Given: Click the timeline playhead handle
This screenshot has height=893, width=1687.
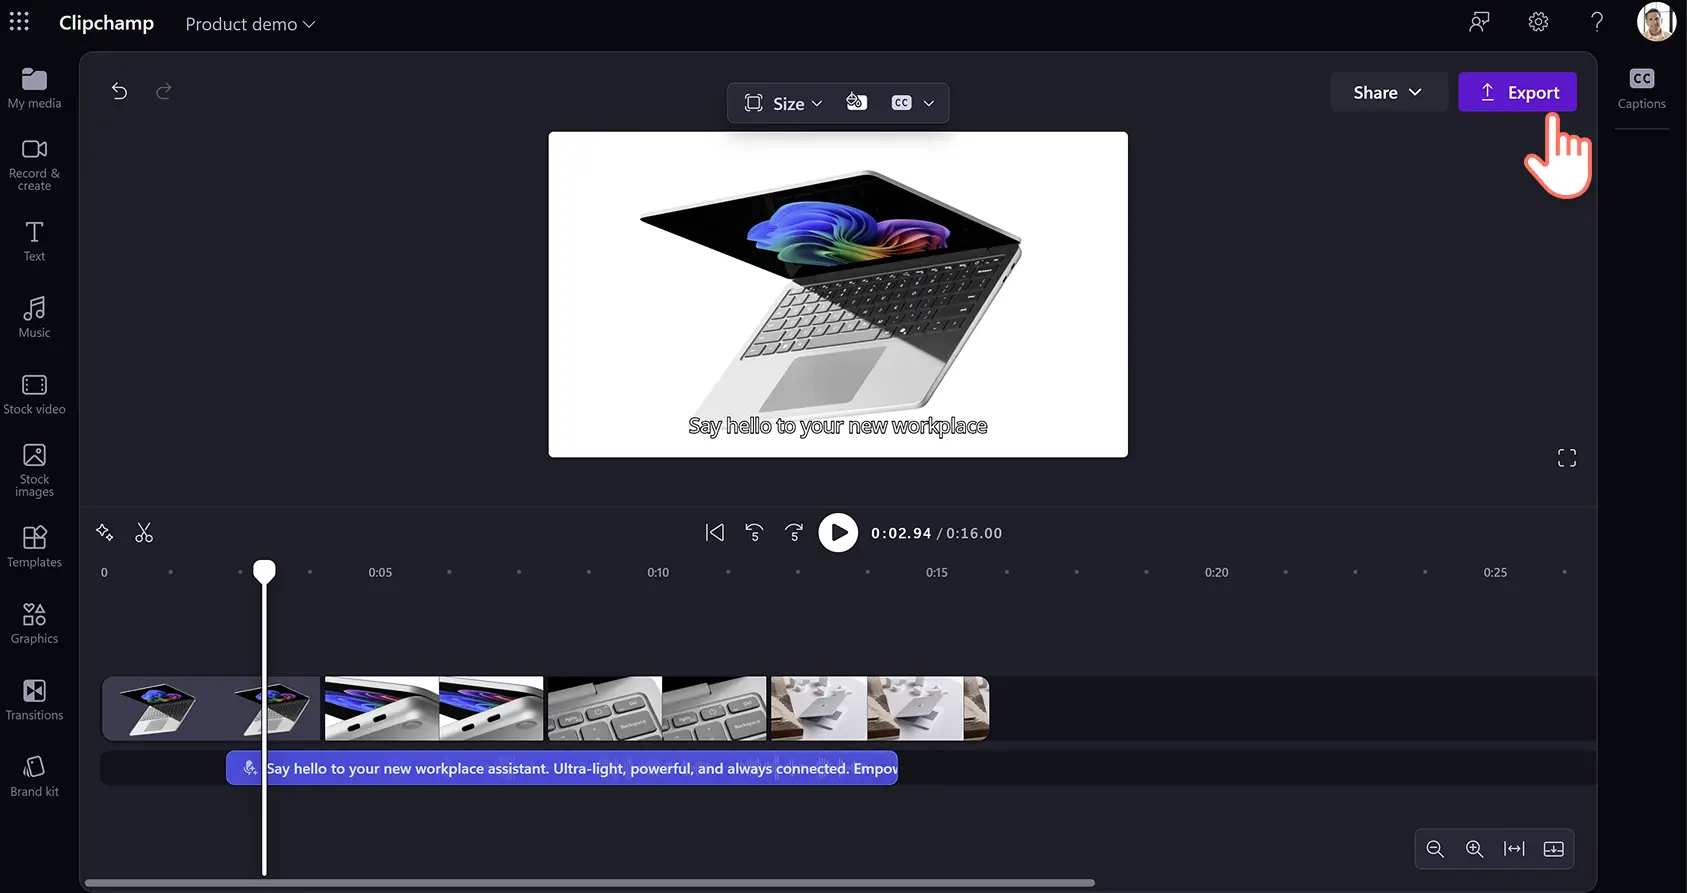Looking at the screenshot, I should pyautogui.click(x=264, y=571).
